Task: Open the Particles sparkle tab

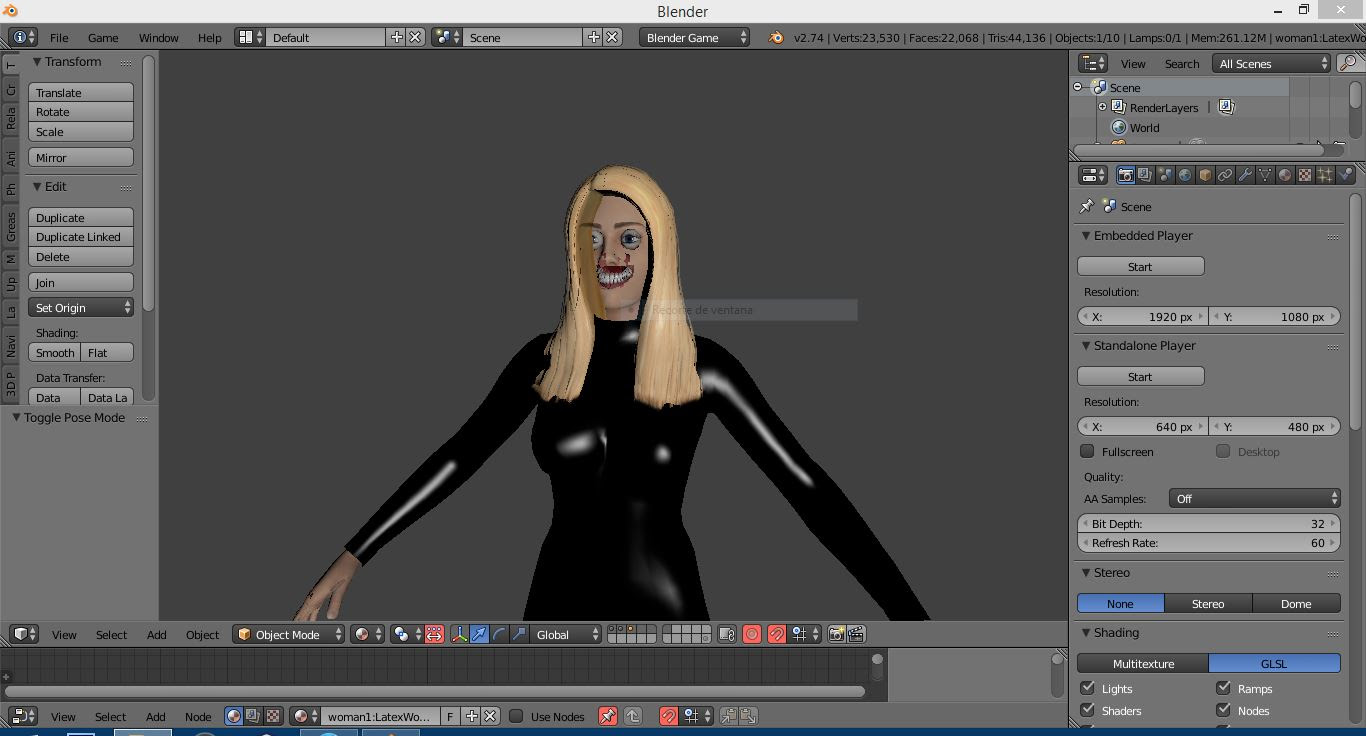Action: click(x=1325, y=175)
